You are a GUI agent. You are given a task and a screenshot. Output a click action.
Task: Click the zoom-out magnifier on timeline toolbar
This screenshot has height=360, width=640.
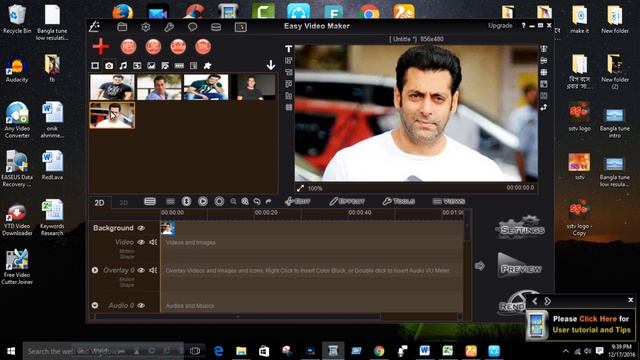(x=233, y=201)
